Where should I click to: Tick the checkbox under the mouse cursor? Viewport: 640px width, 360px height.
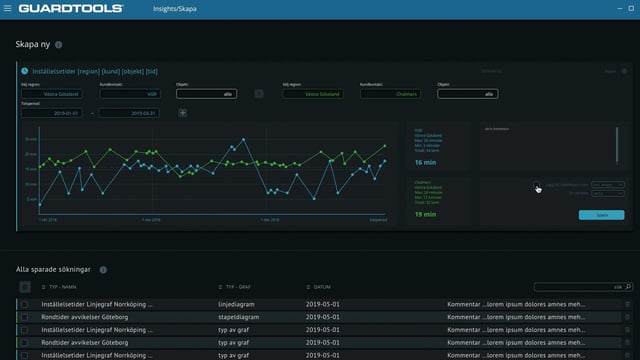click(x=536, y=184)
